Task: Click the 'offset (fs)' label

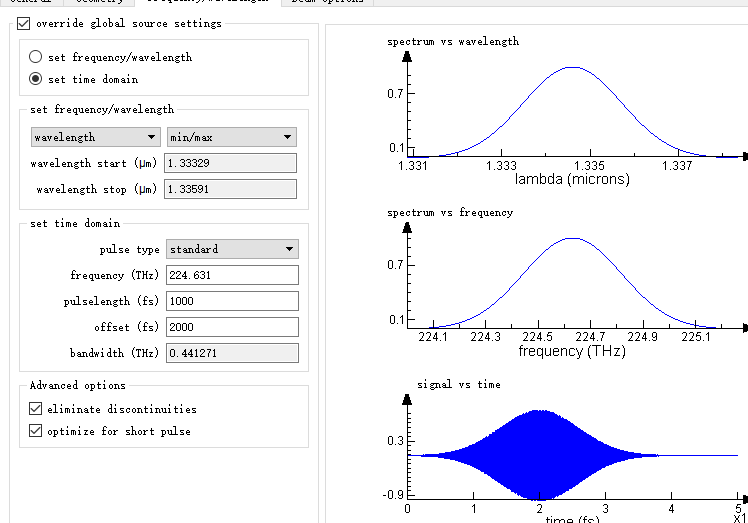Action: 126,327
